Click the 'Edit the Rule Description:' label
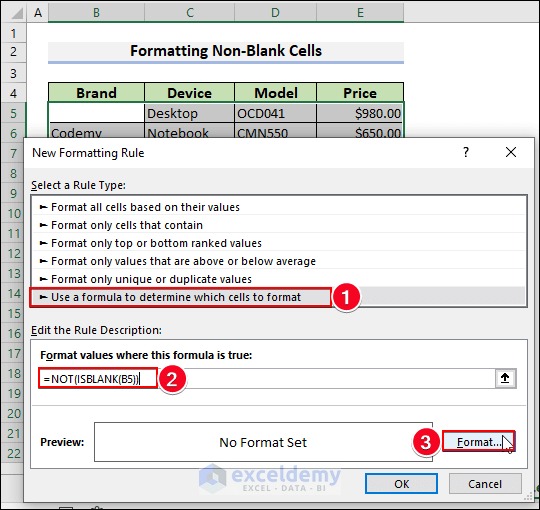 96,330
